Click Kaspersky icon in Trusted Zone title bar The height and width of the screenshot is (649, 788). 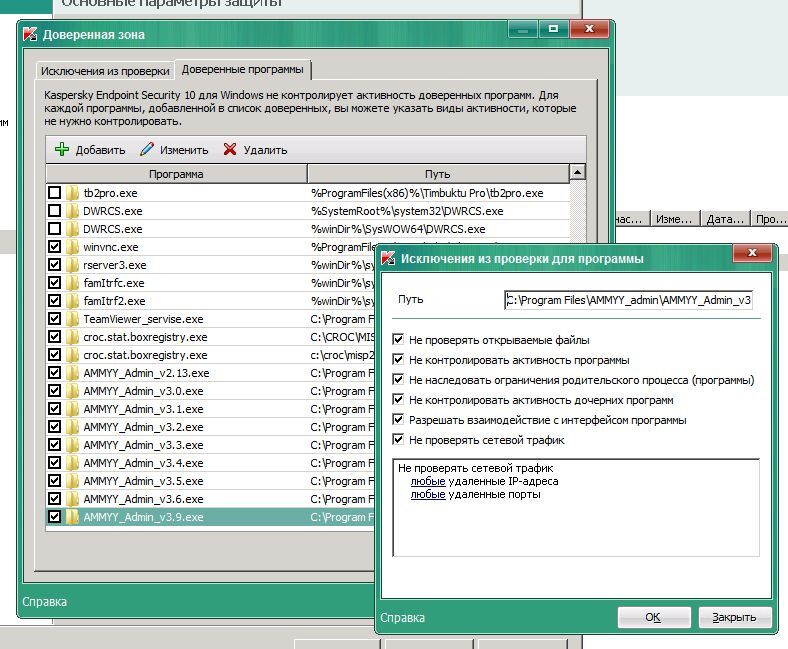coord(30,35)
